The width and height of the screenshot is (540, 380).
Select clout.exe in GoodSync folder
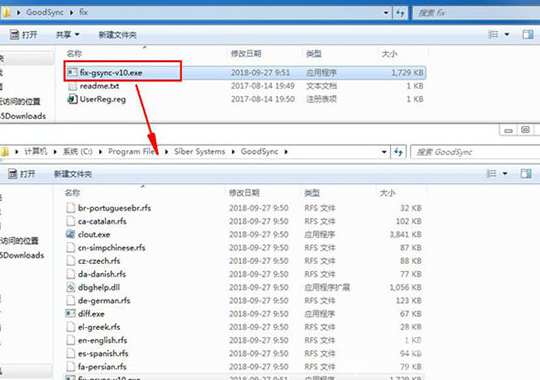(x=94, y=235)
